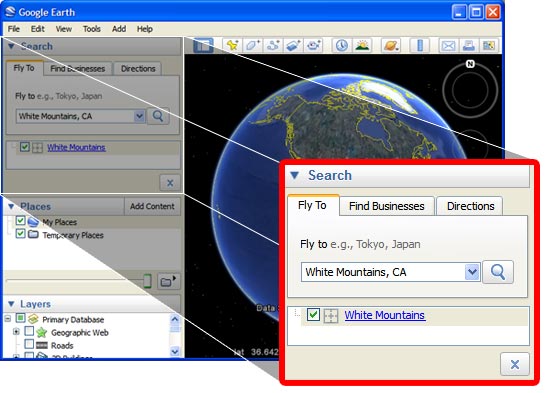Select the Add Path toolbar icon

273,45
